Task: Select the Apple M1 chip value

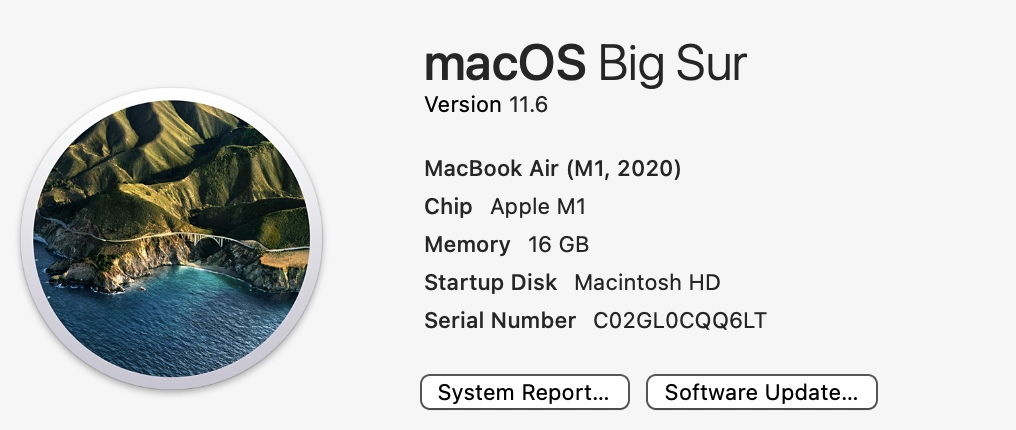Action: [x=538, y=207]
